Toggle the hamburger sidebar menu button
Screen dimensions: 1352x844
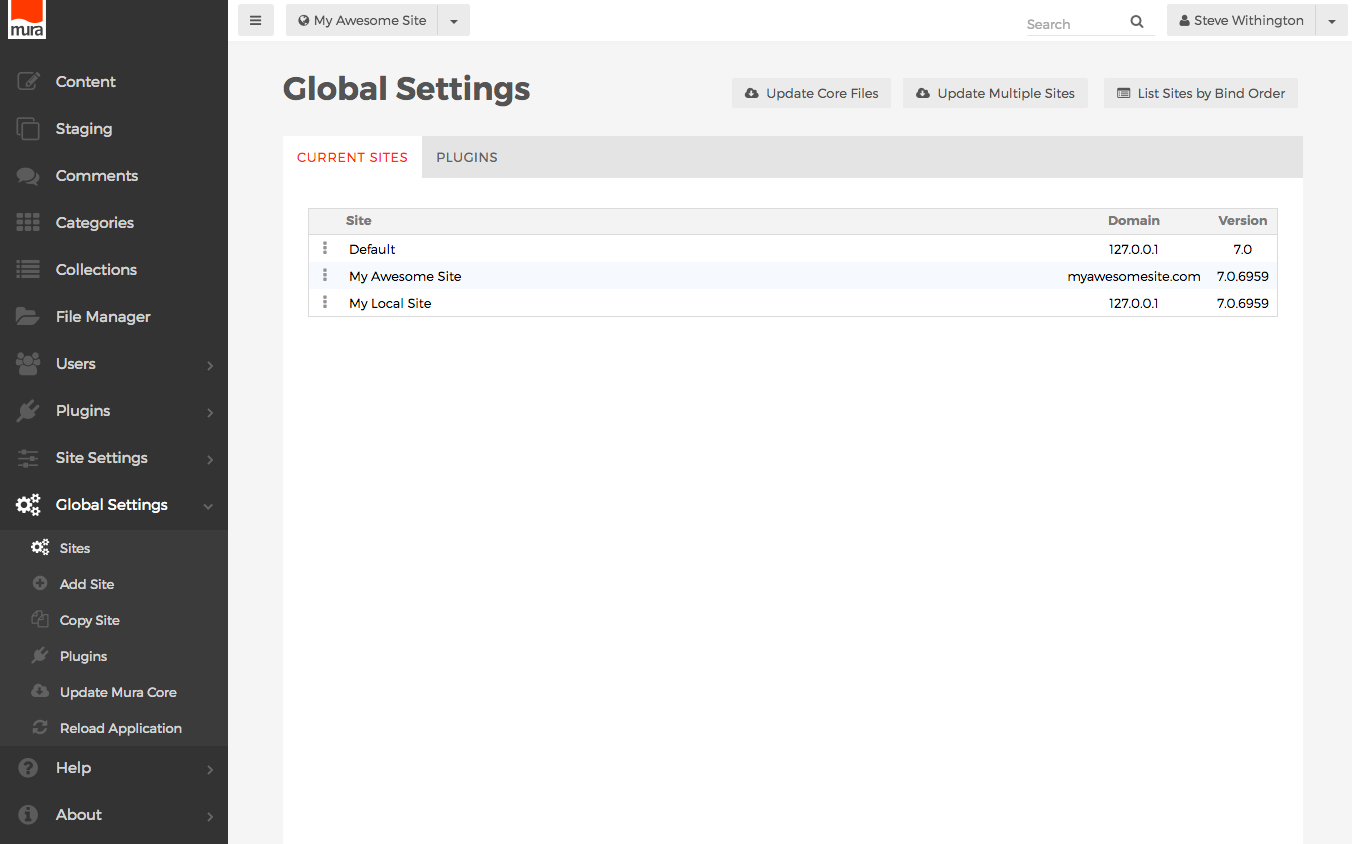[x=256, y=20]
